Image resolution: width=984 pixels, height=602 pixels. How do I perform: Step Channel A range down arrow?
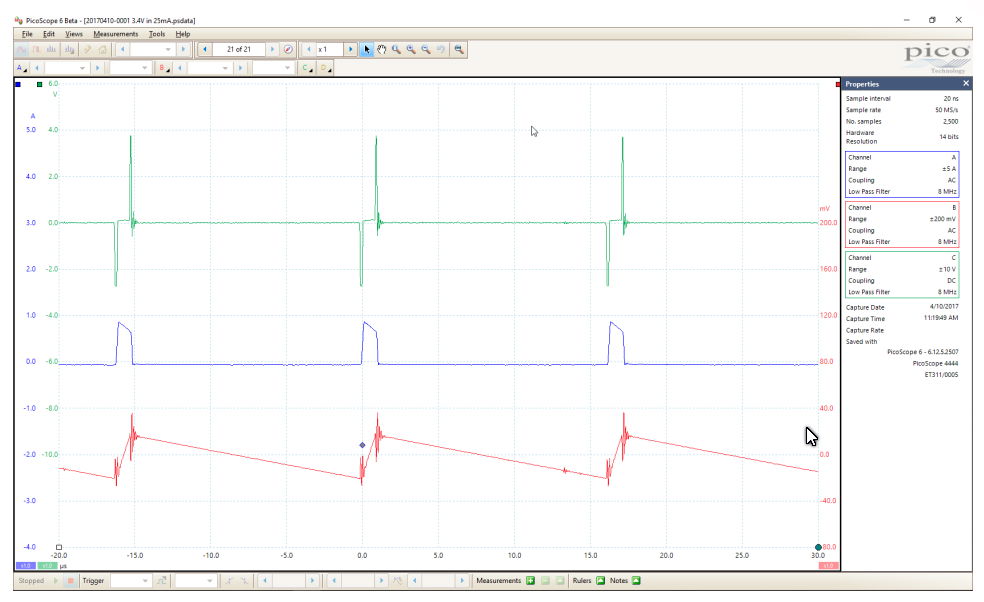pyautogui.click(x=37, y=68)
